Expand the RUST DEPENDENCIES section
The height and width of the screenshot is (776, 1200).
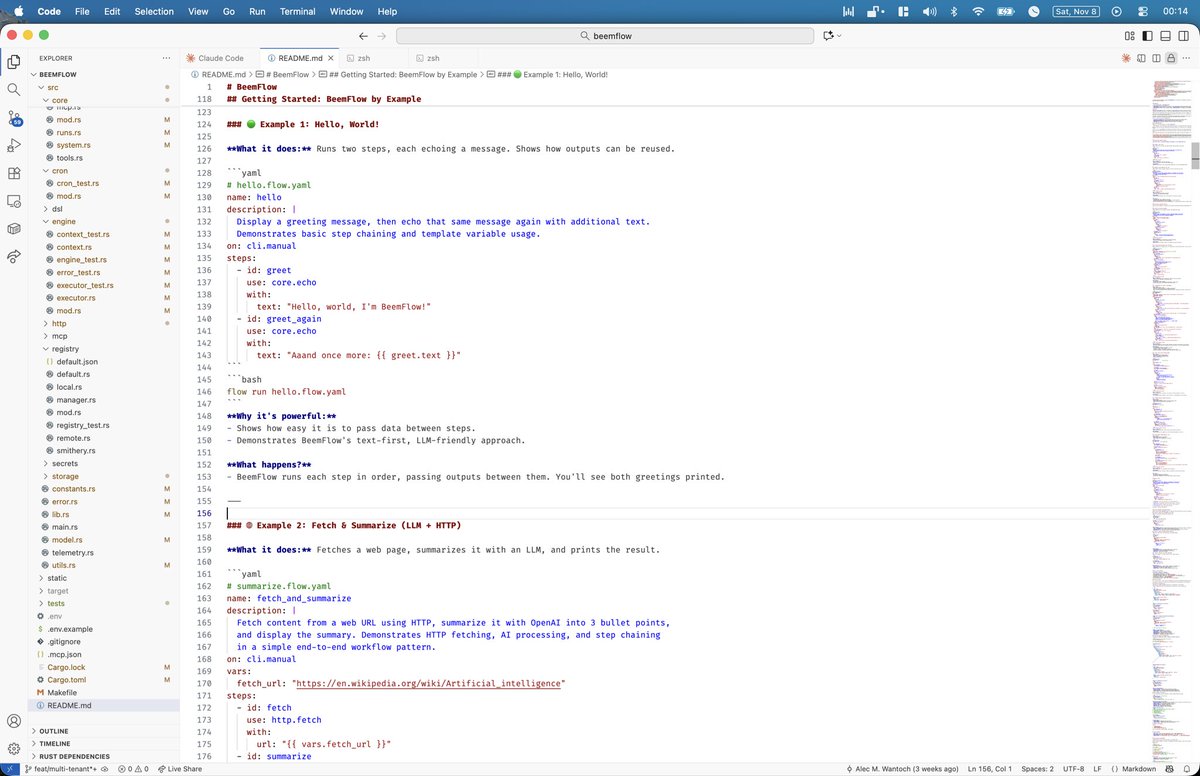click(104, 756)
